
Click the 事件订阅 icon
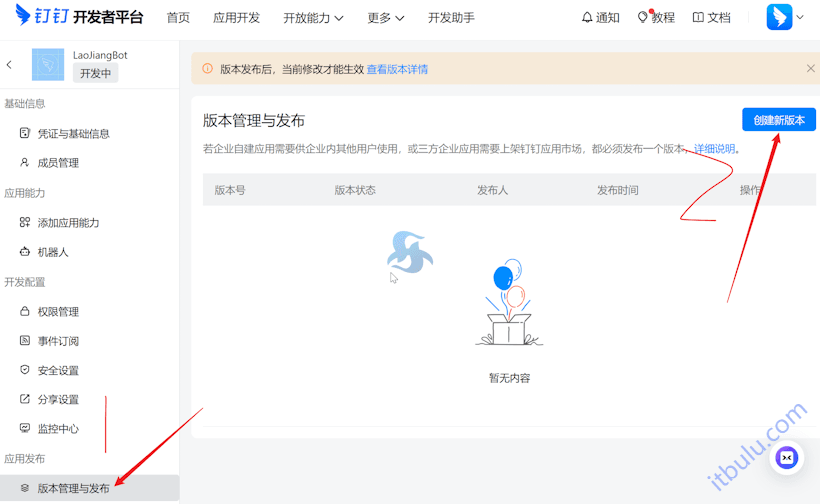click(x=25, y=340)
